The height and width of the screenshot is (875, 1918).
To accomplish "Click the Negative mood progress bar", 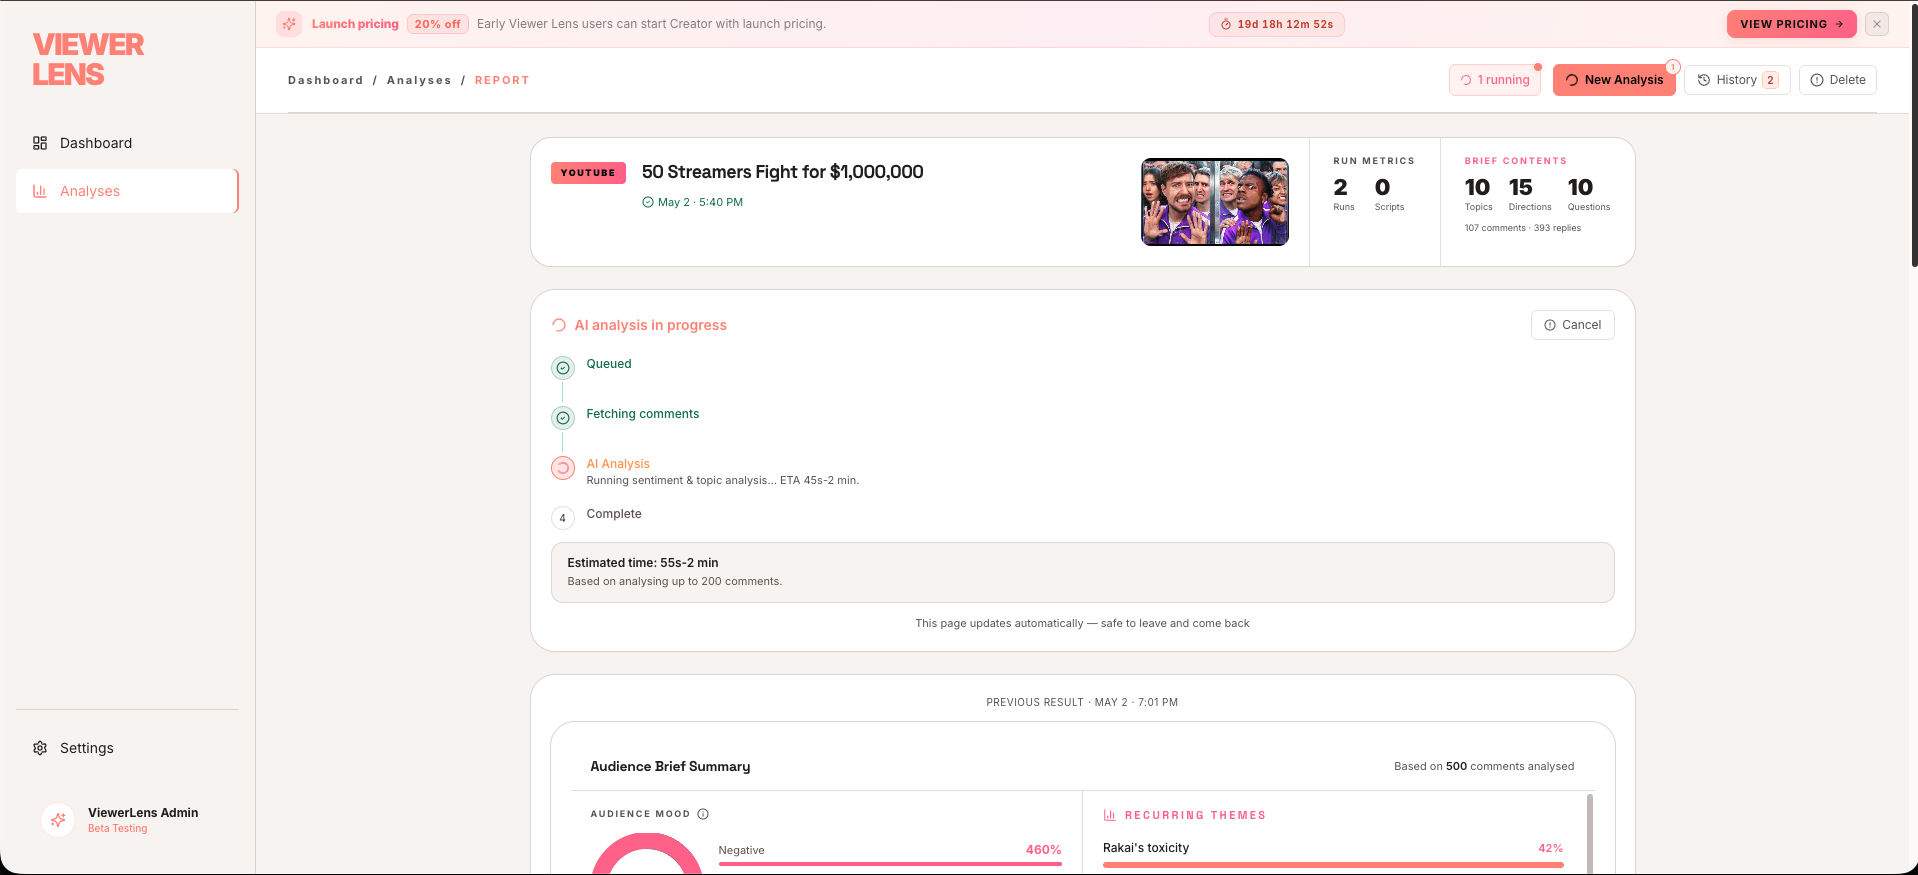I will (x=890, y=864).
